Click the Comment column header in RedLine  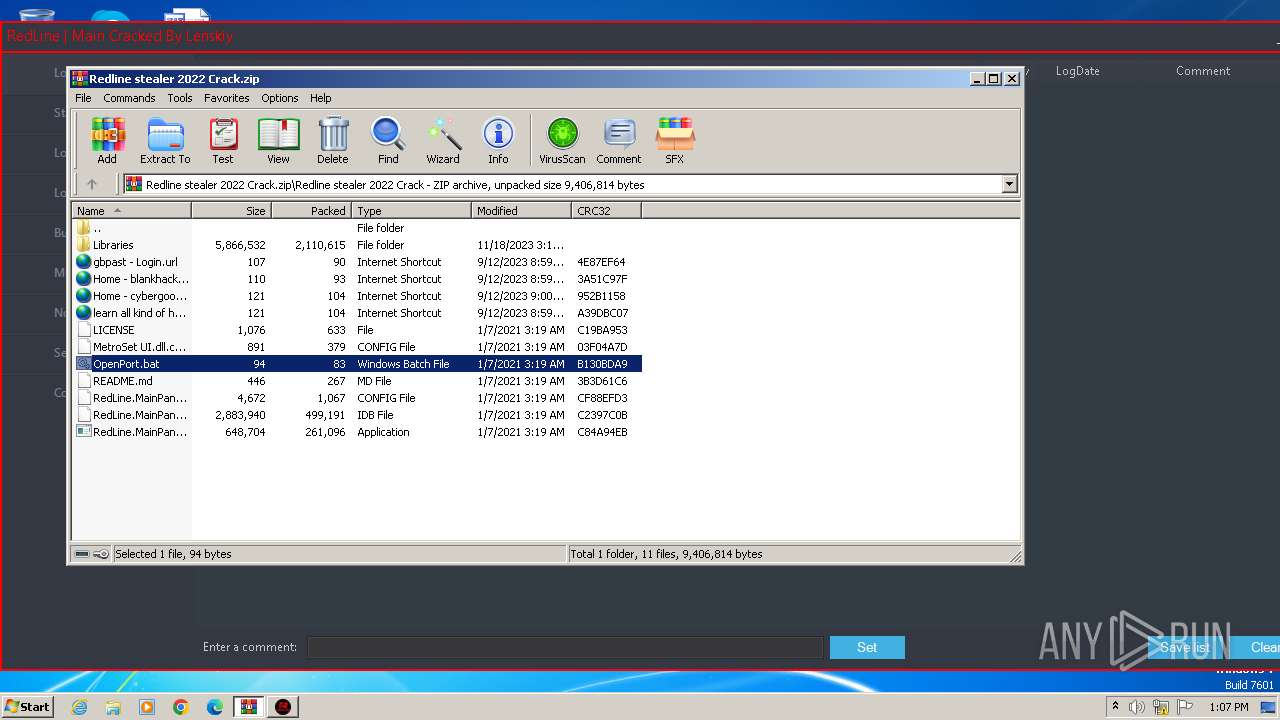click(x=1203, y=71)
